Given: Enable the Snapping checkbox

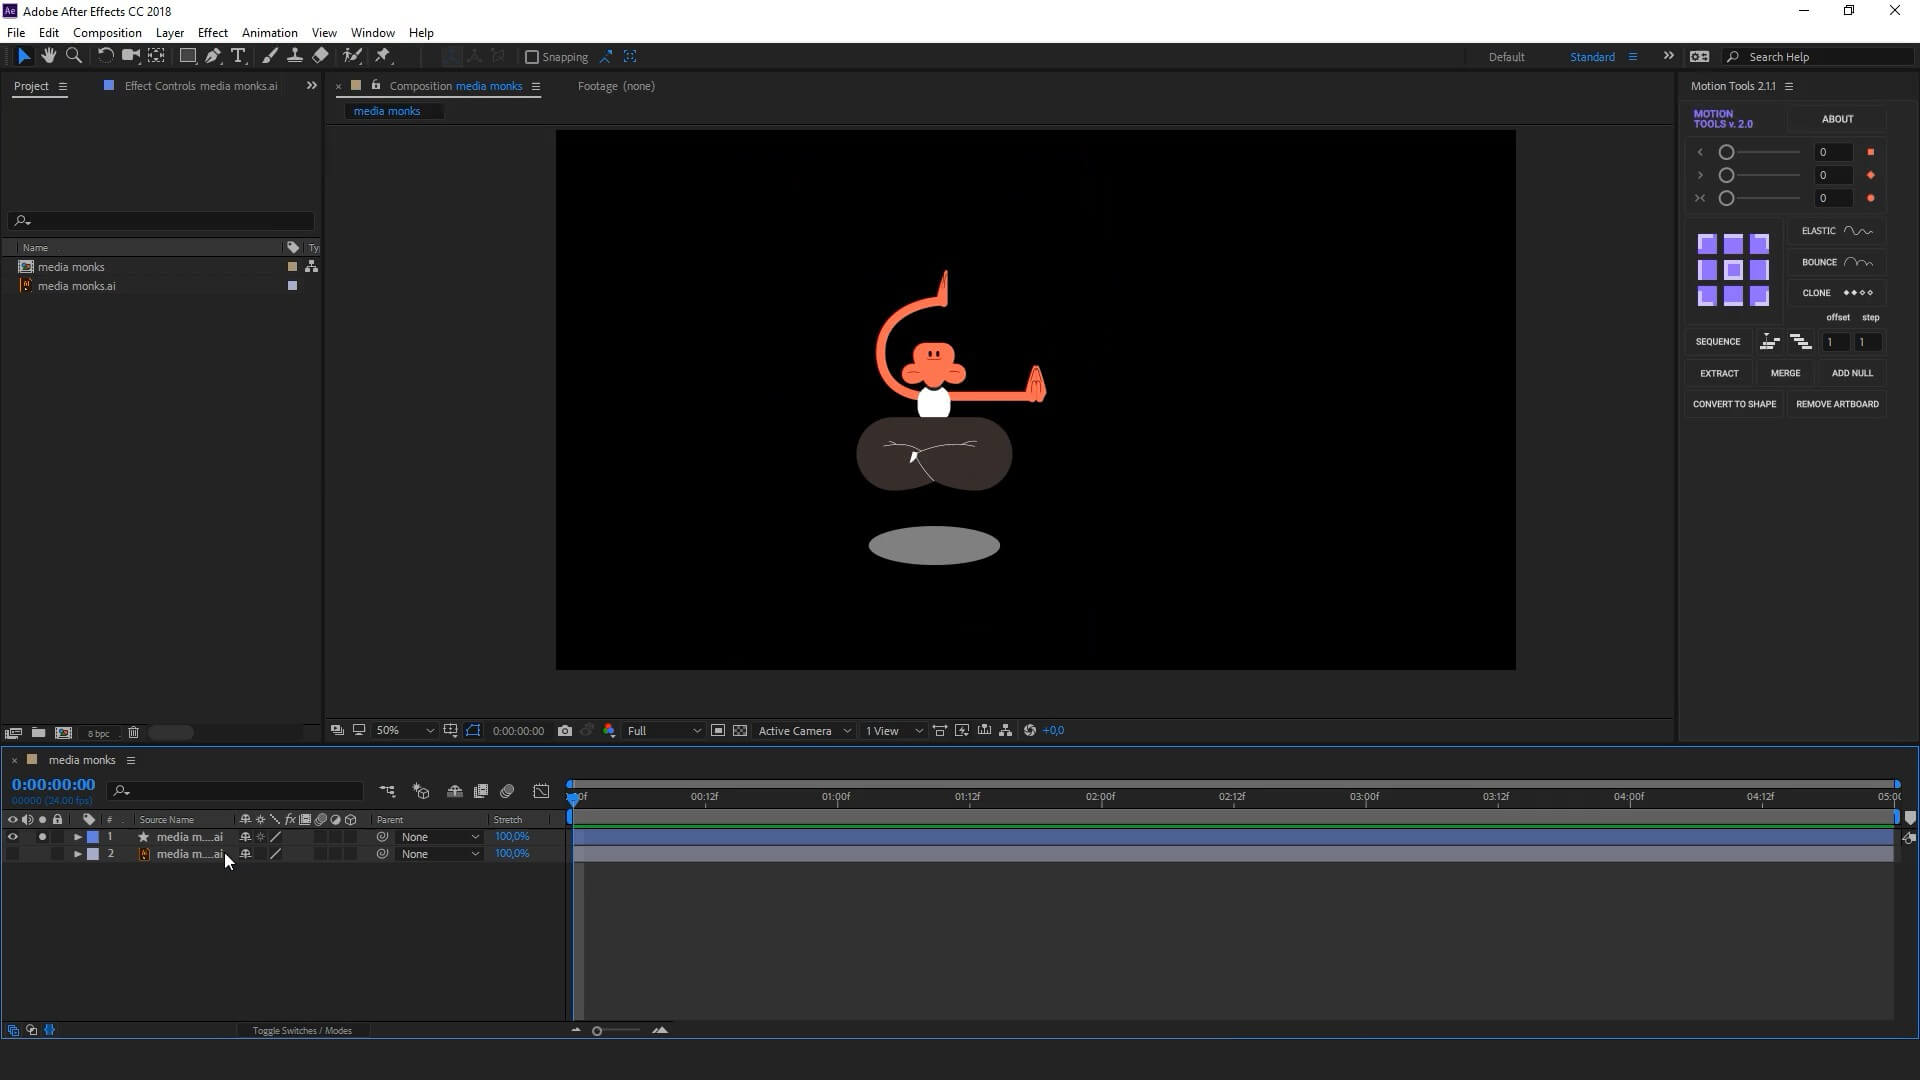Looking at the screenshot, I should (532, 57).
